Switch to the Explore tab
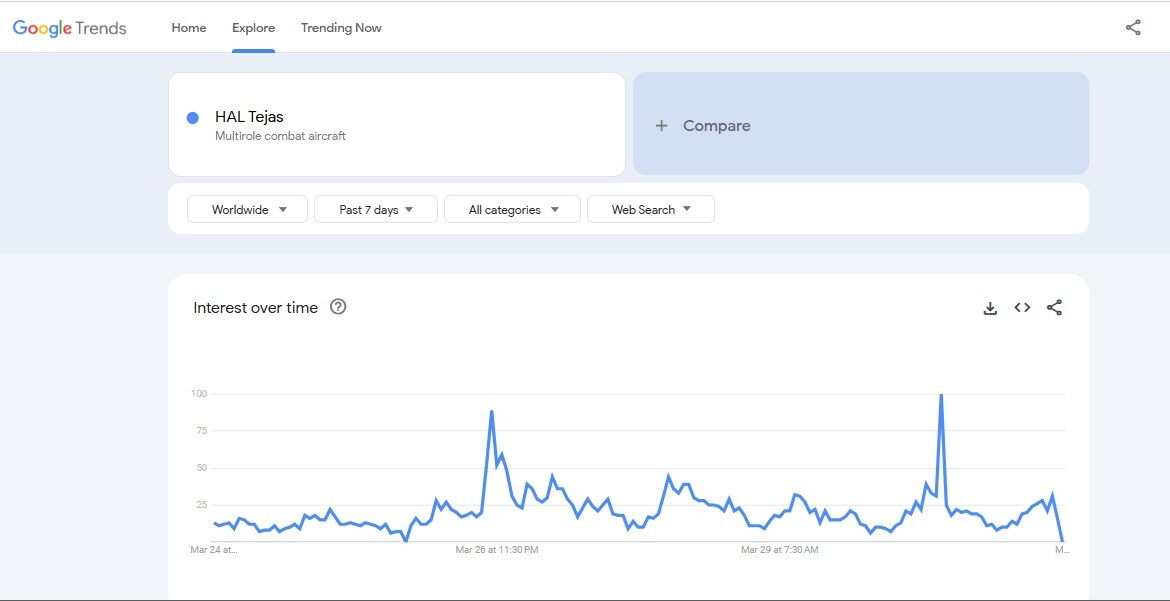1170x601 pixels. pos(253,28)
